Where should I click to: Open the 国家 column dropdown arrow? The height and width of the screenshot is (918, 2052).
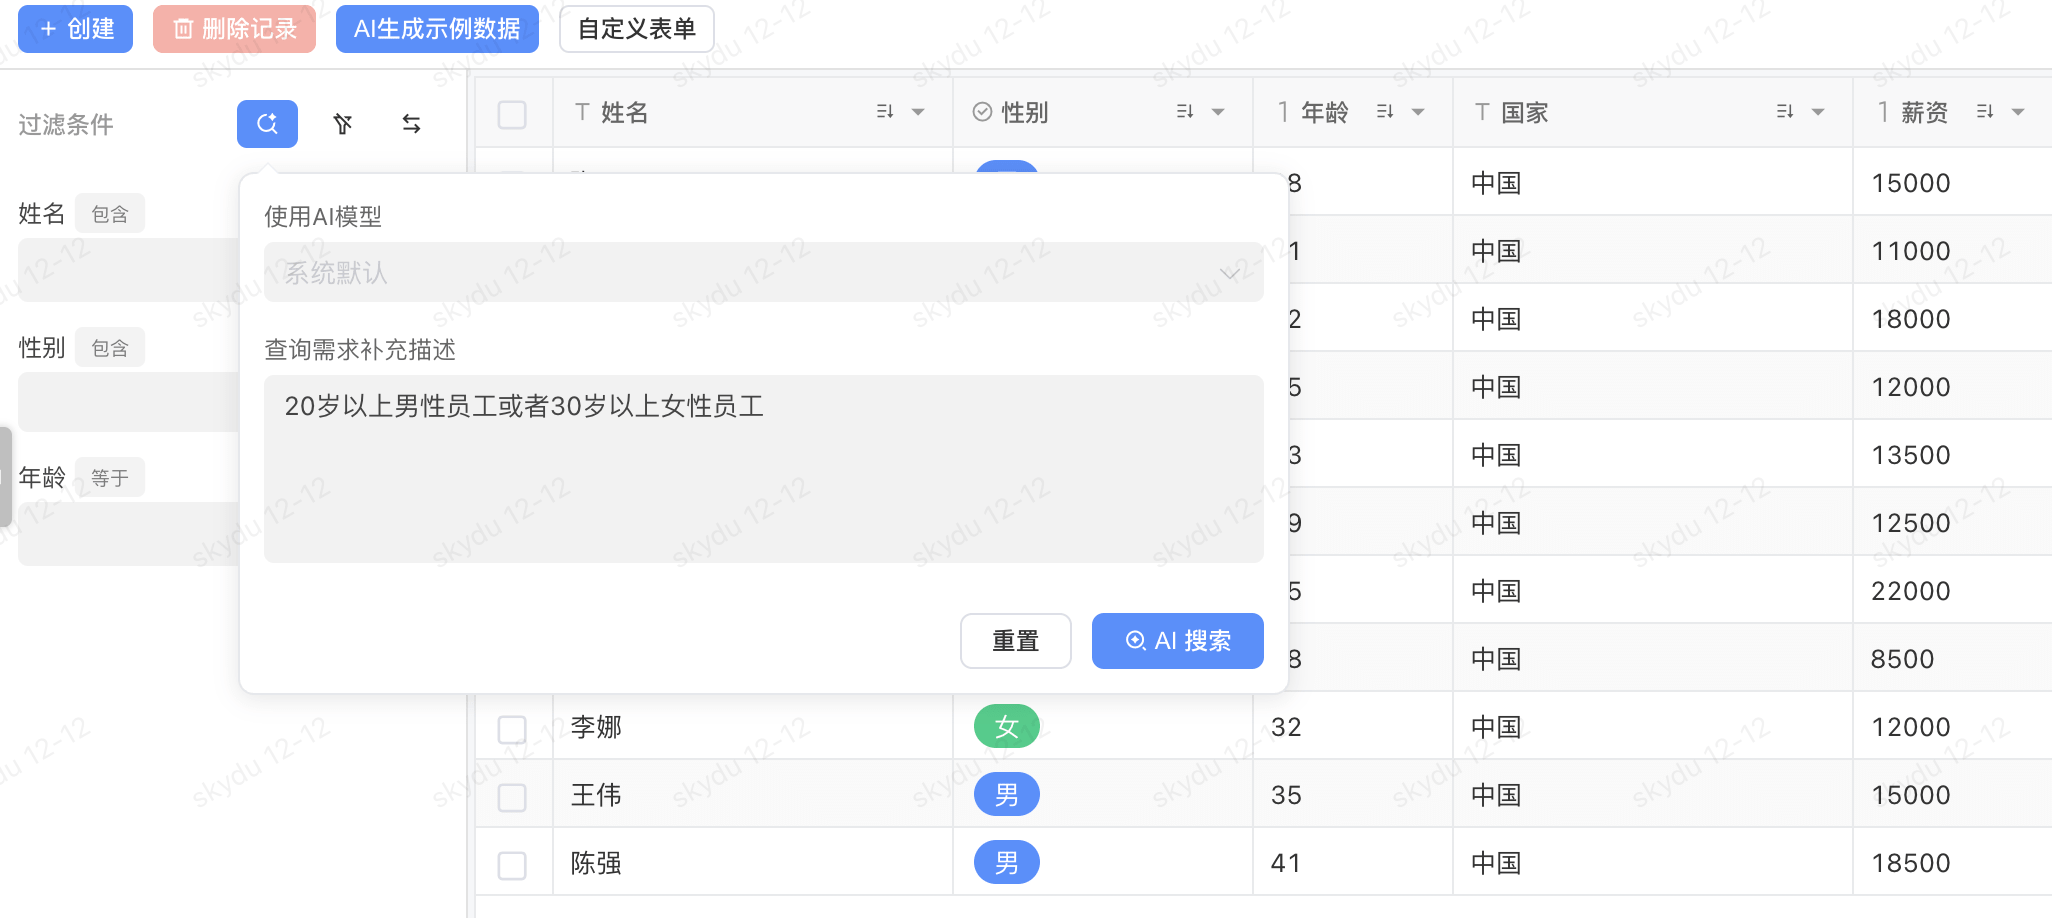[1818, 112]
